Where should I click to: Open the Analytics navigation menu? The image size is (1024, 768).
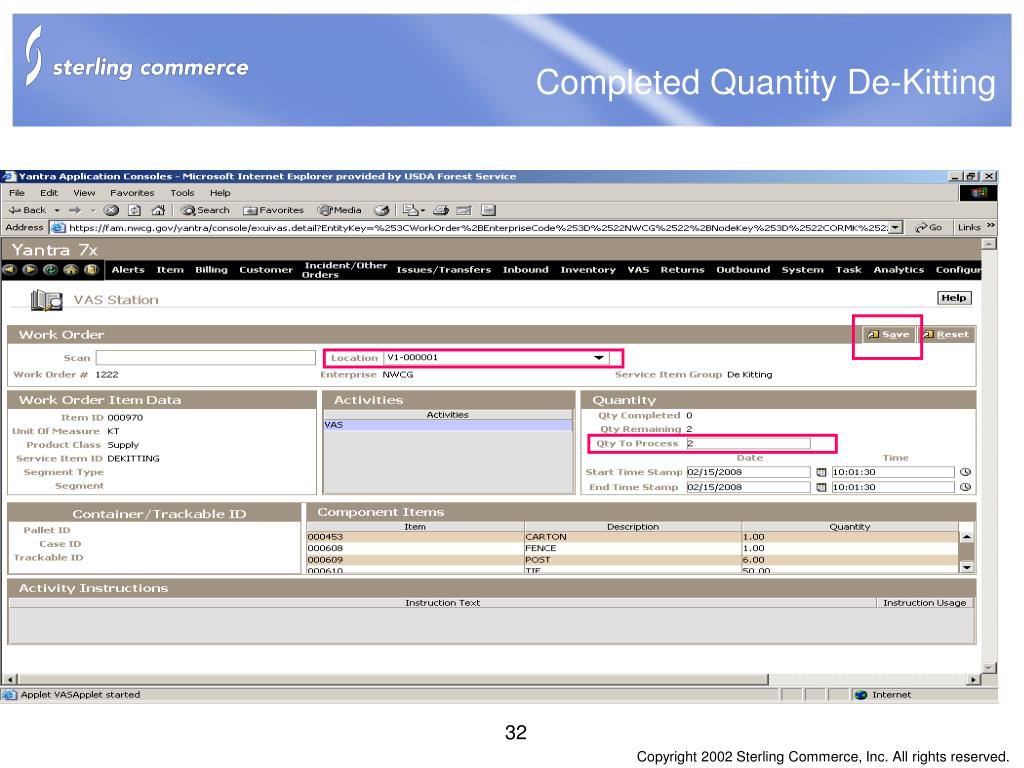pos(899,270)
